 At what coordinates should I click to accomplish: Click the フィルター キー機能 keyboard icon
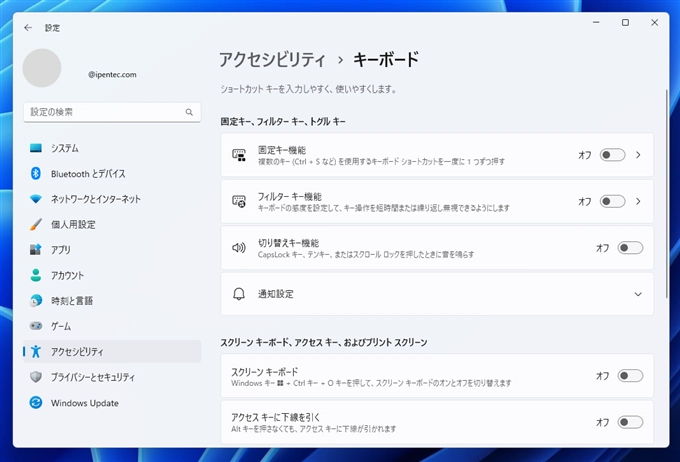pos(239,201)
